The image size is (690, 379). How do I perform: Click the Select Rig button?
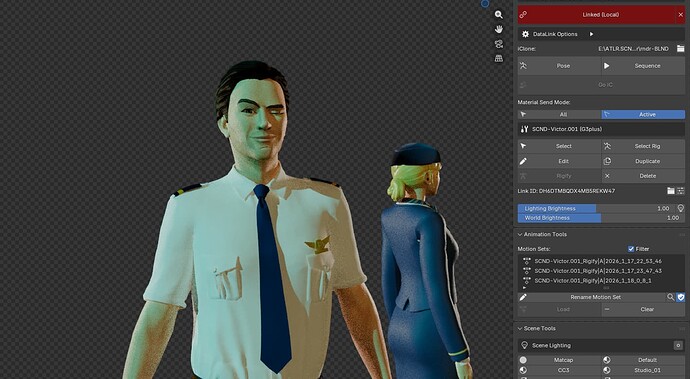(x=643, y=146)
